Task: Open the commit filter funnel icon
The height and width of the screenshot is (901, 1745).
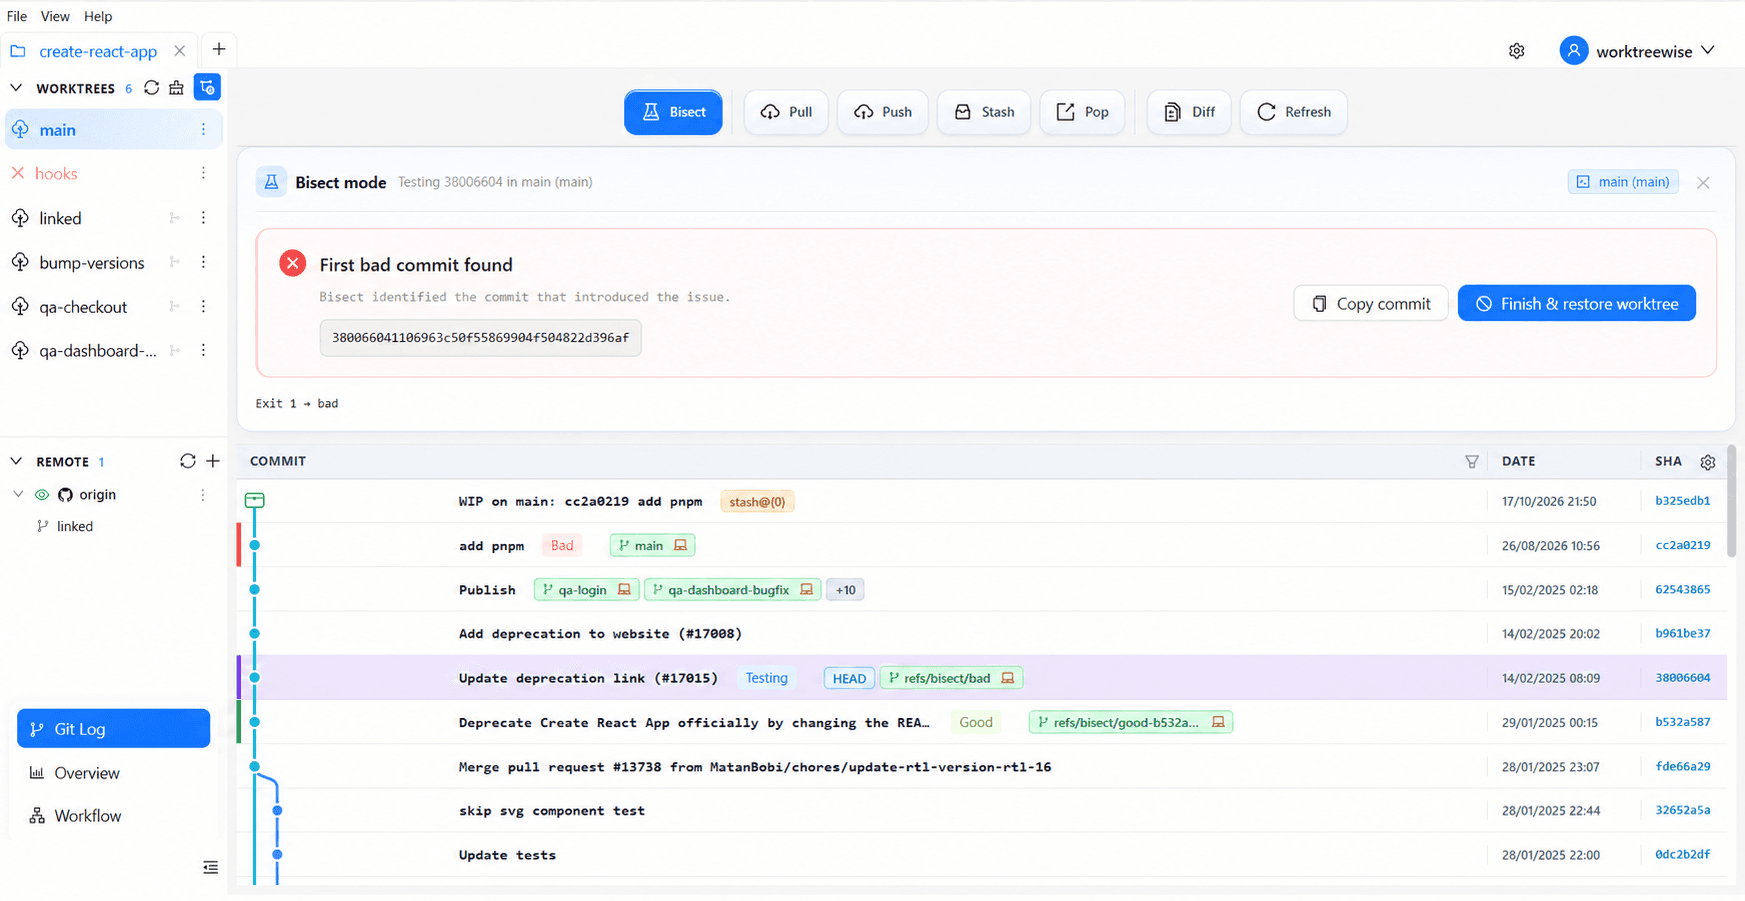Action: point(1472,461)
